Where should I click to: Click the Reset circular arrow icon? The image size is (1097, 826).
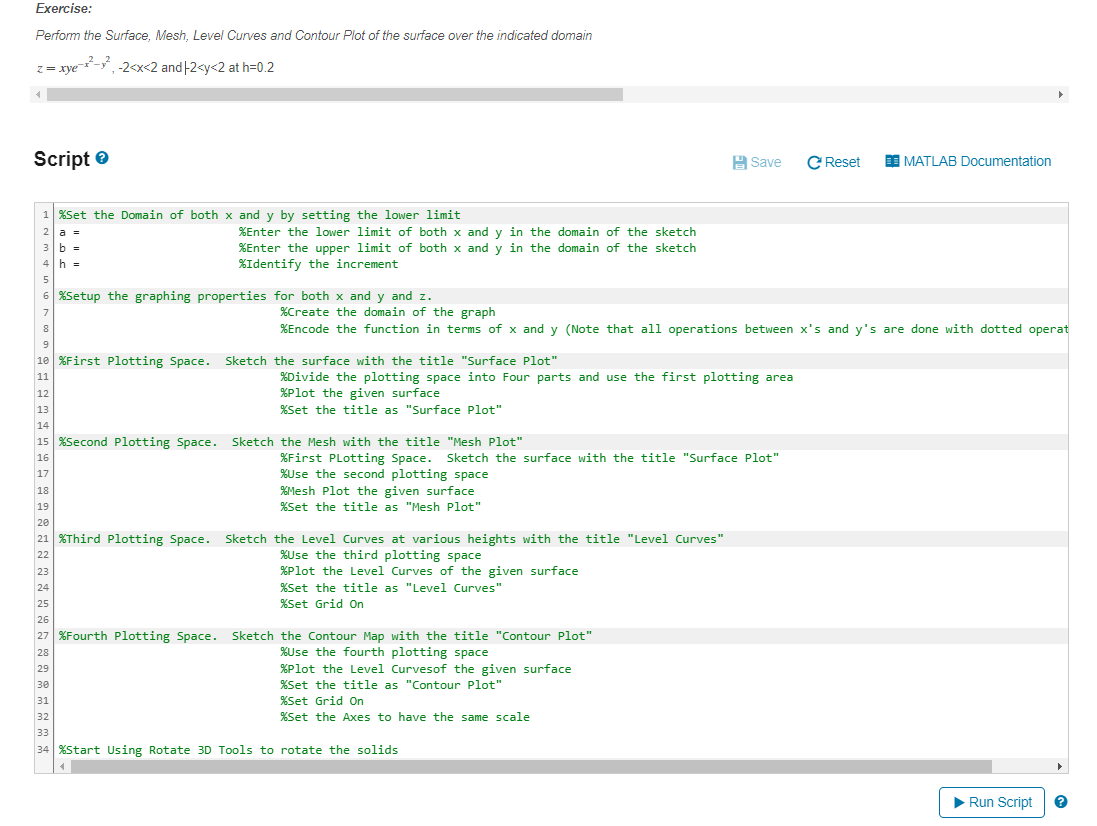point(814,162)
